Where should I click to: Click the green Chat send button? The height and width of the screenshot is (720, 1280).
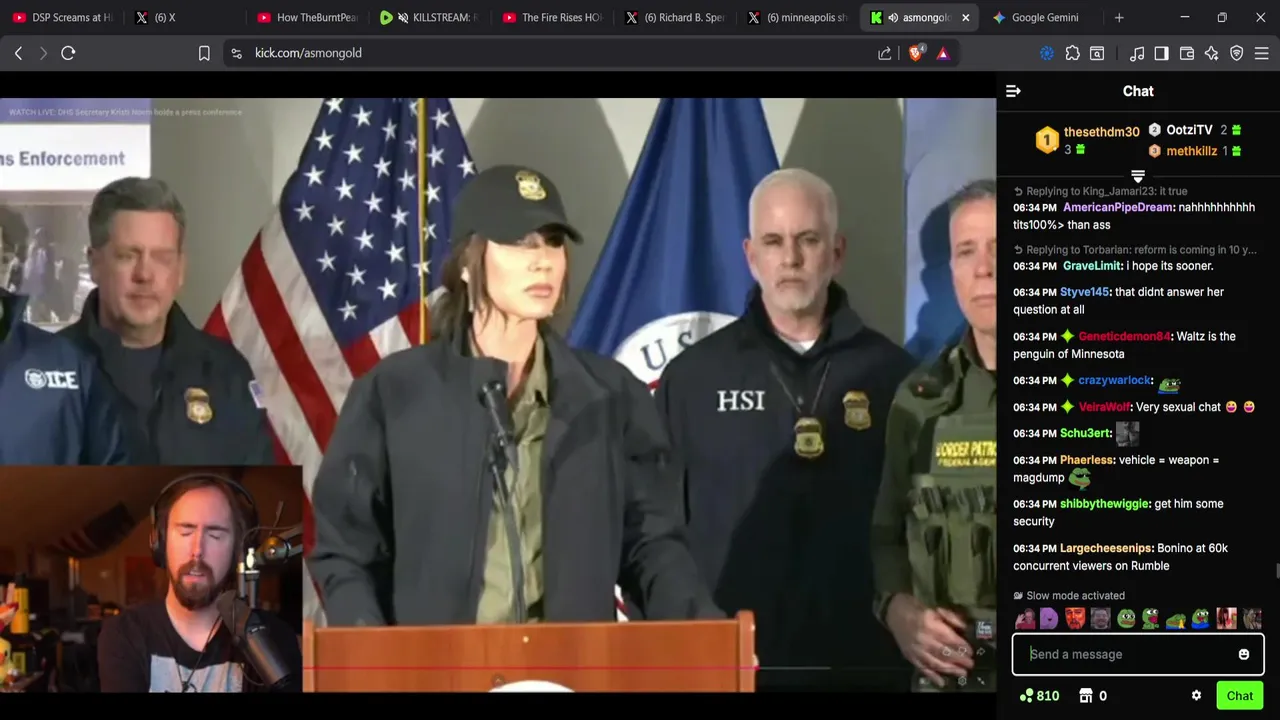pyautogui.click(x=1240, y=696)
